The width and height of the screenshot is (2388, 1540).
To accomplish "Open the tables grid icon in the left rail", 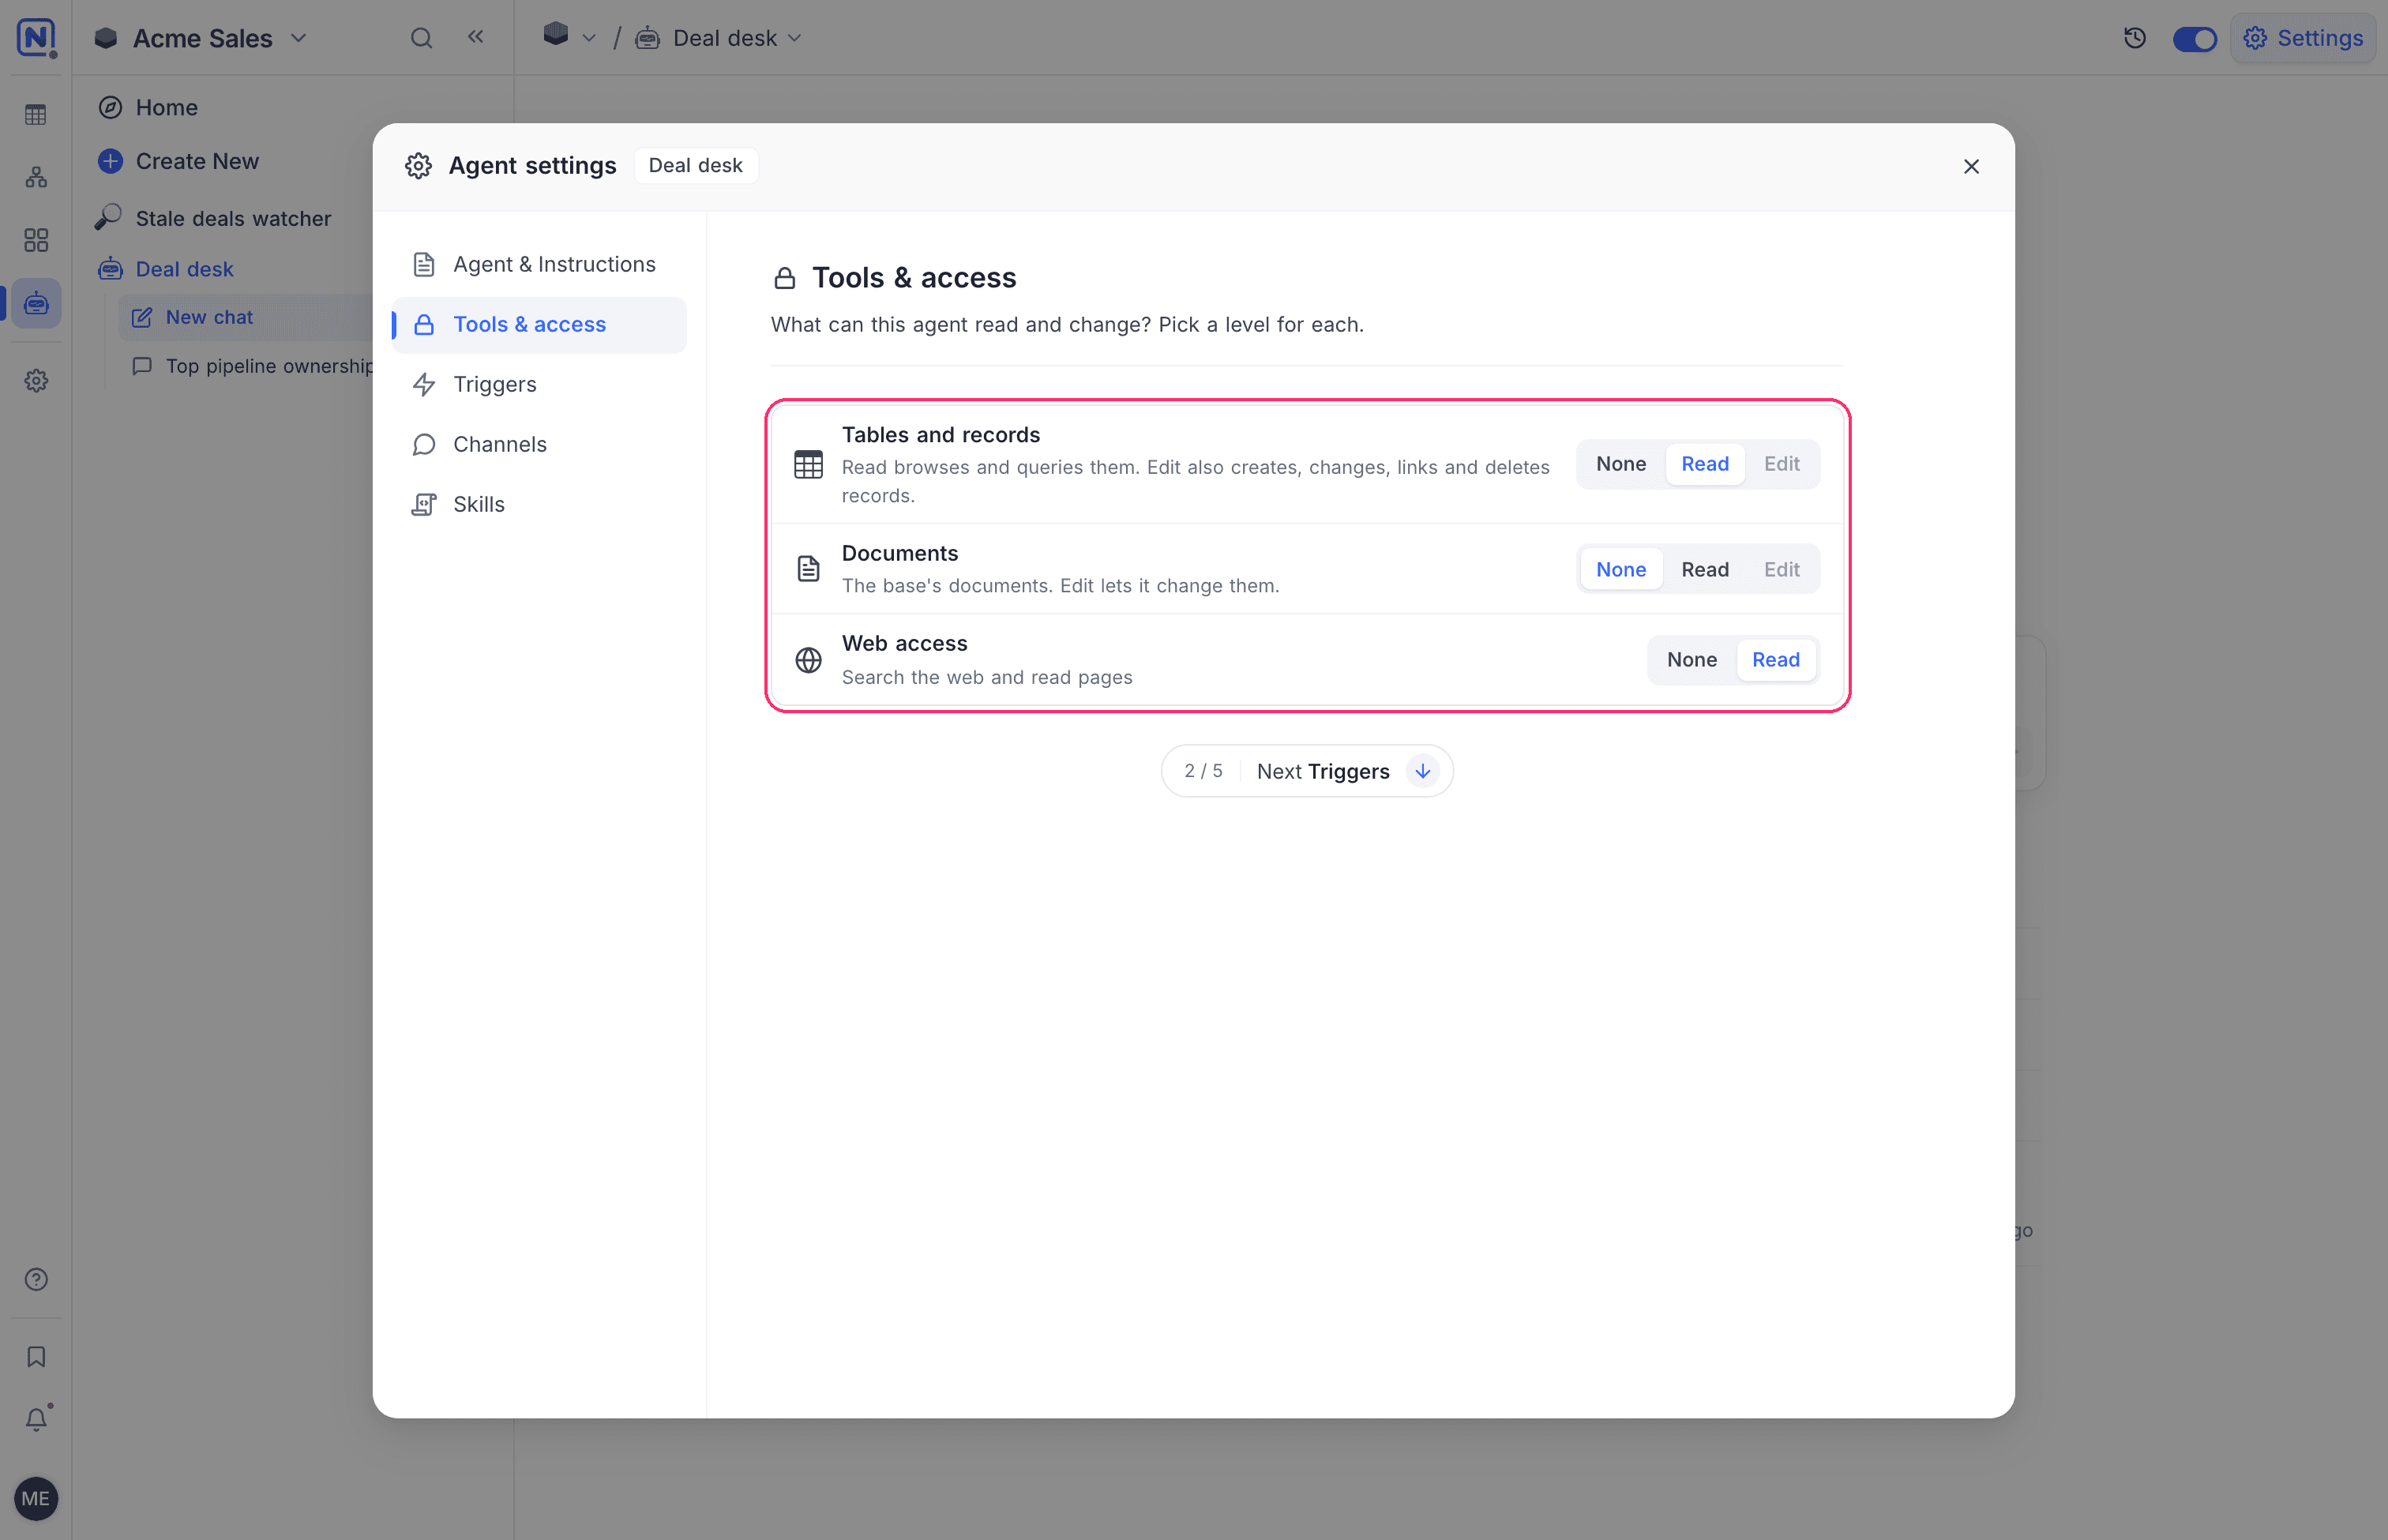I will (36, 114).
